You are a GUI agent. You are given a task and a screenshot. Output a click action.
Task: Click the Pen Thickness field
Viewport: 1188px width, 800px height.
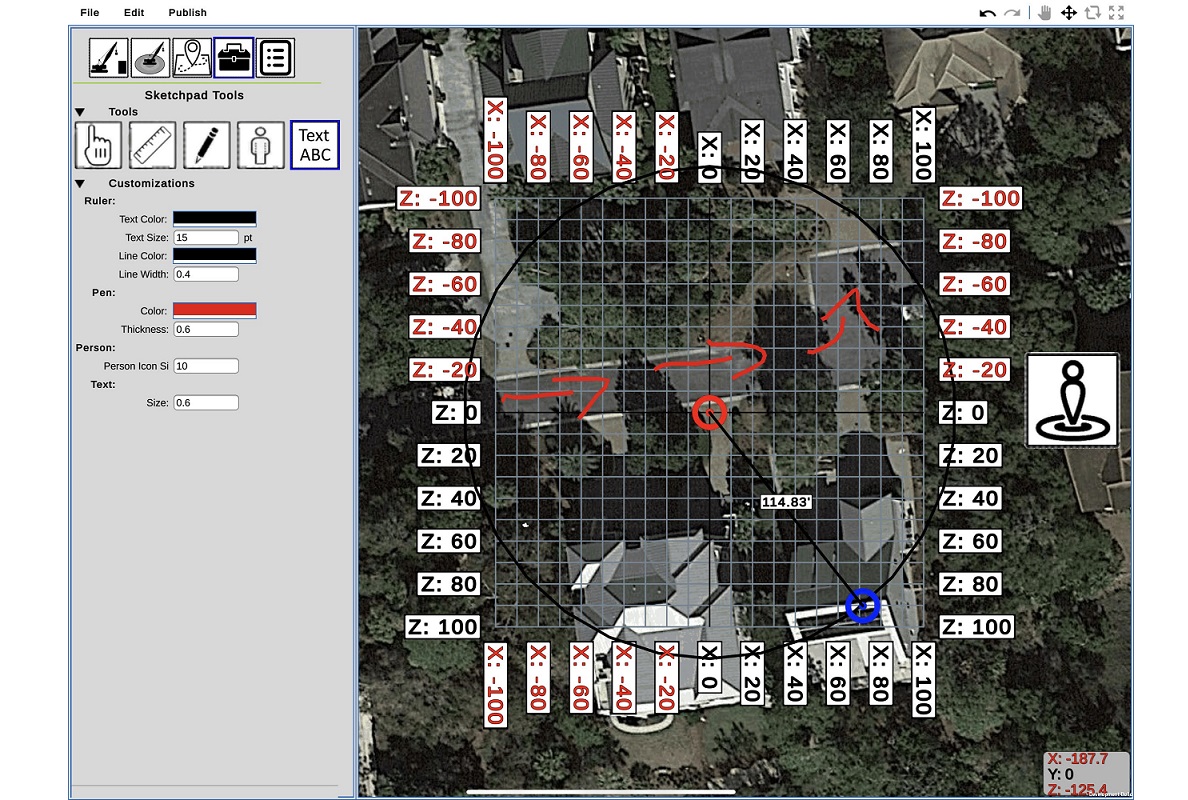tap(206, 330)
